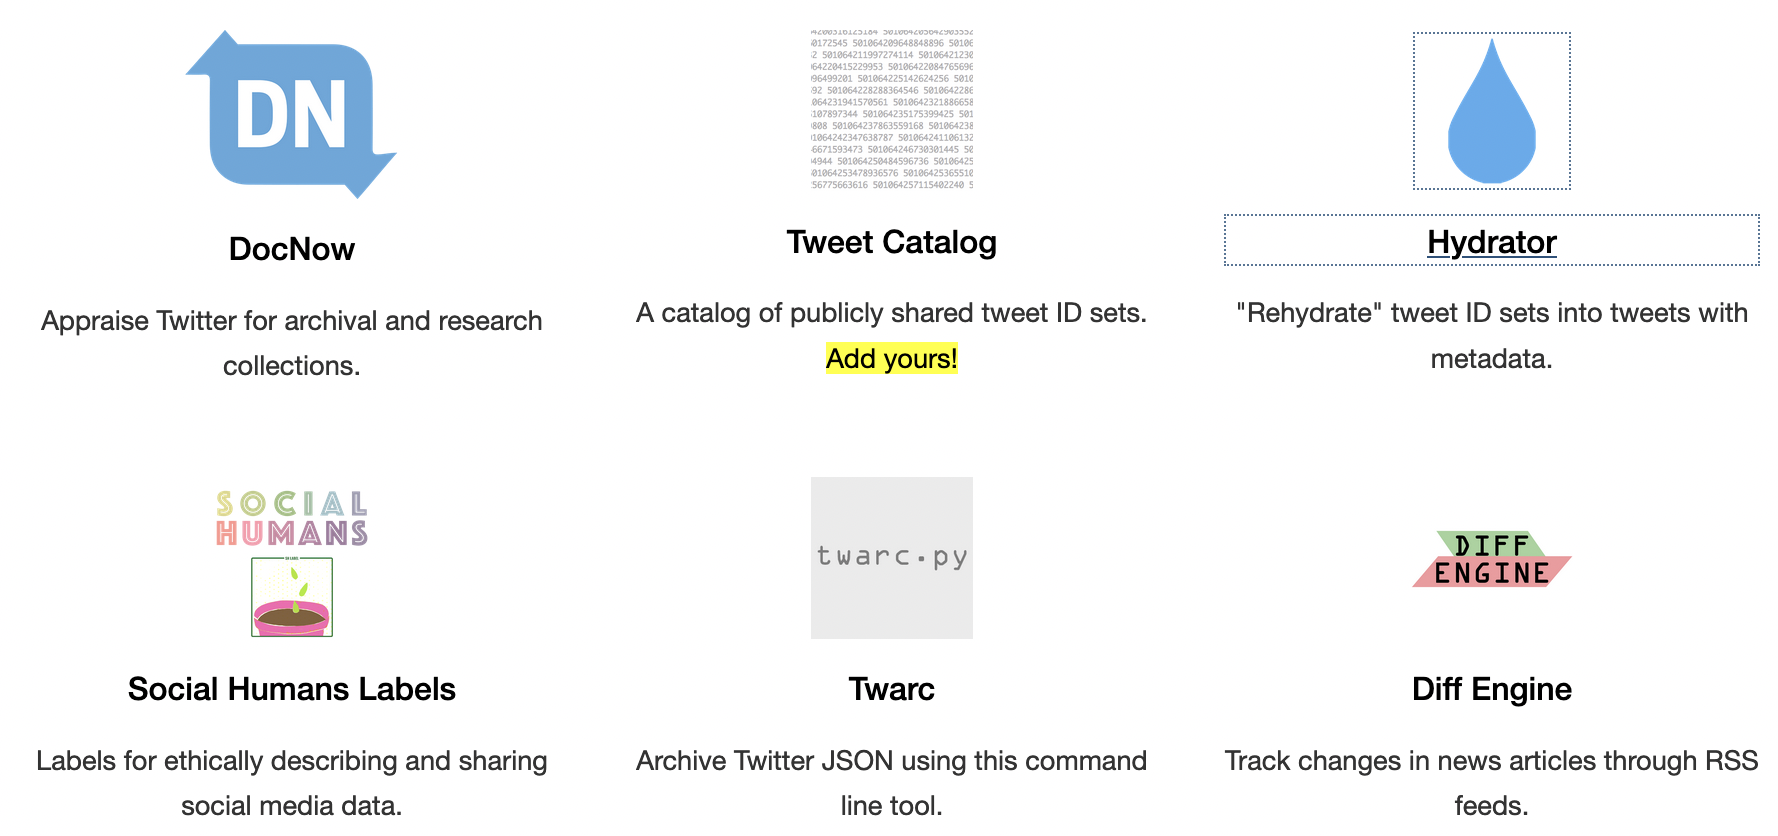Click the highlighted "Add yours!" link

tap(891, 358)
